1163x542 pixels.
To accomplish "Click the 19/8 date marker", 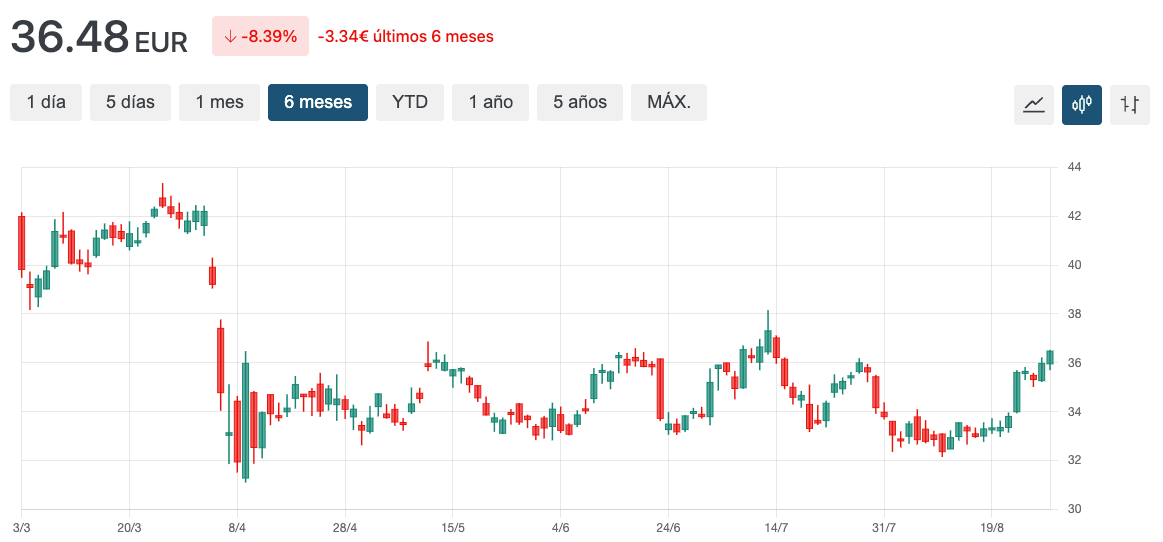I will click(992, 527).
